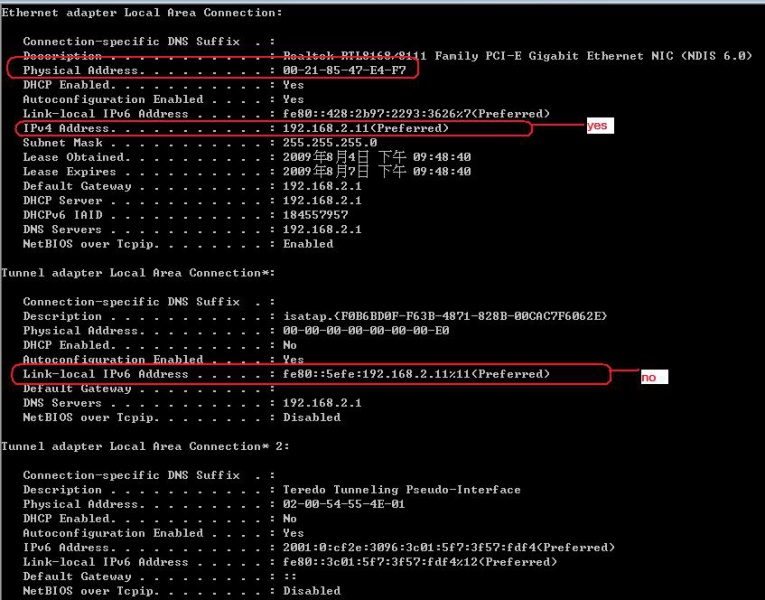Click the physical address 00-00-00-00-00-00-00-E0

point(365,331)
